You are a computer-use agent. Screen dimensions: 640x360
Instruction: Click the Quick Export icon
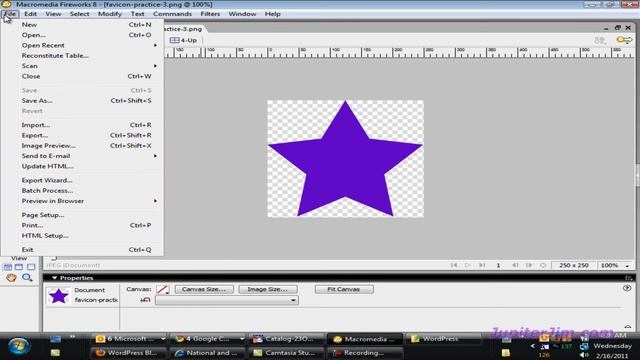click(x=624, y=40)
